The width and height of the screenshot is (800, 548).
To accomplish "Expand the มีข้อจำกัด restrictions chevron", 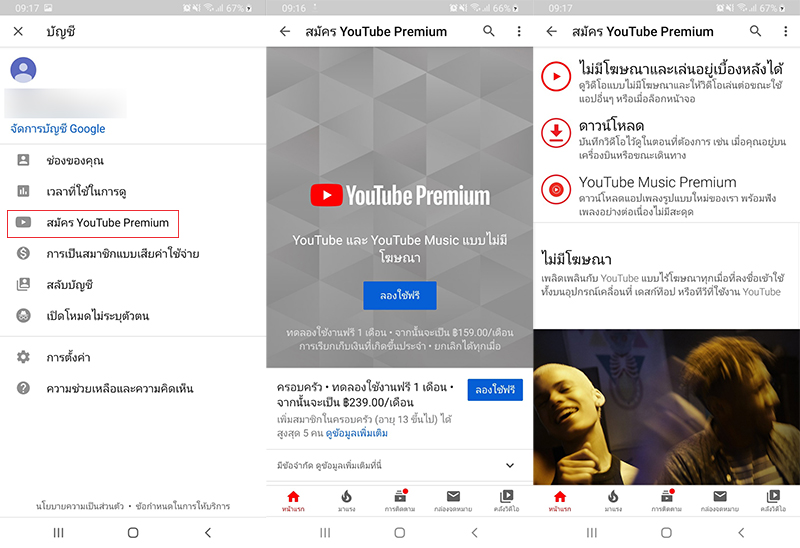I will tap(510, 465).
